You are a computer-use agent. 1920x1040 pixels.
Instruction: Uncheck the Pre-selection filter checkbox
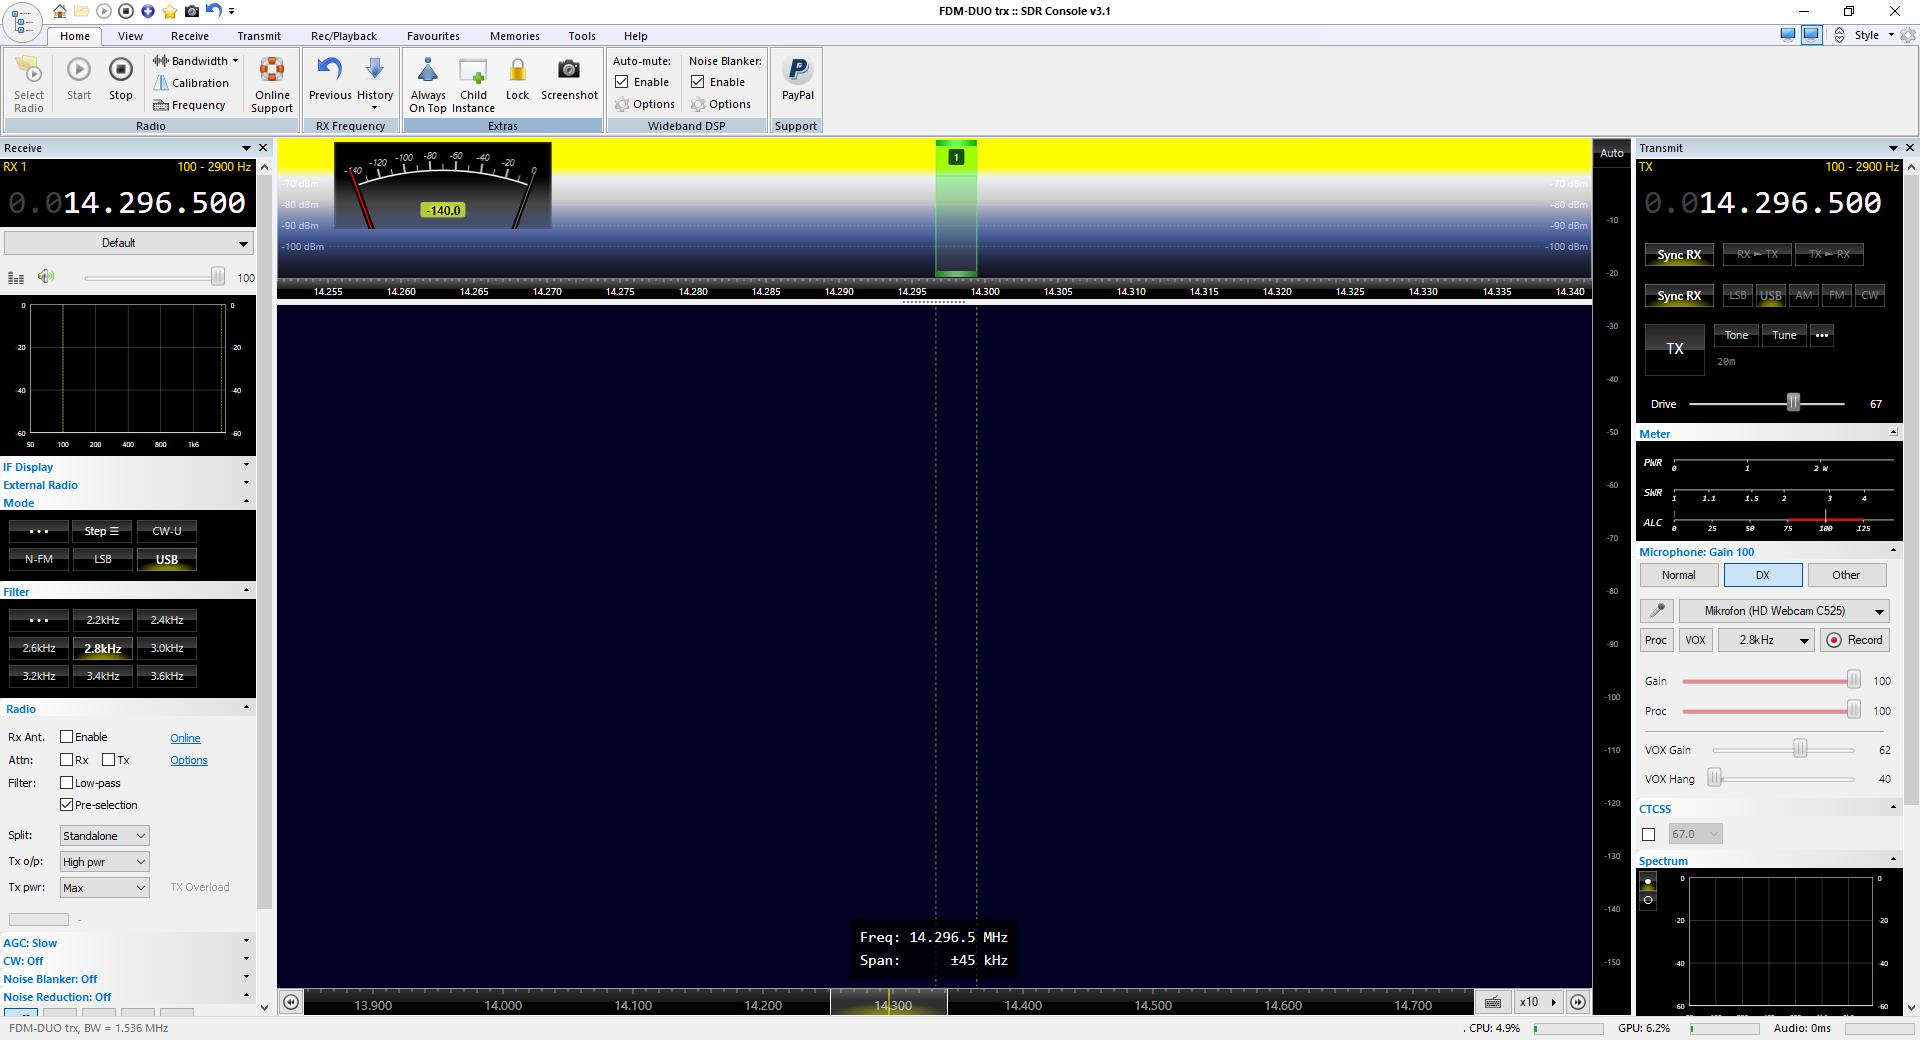(x=67, y=805)
